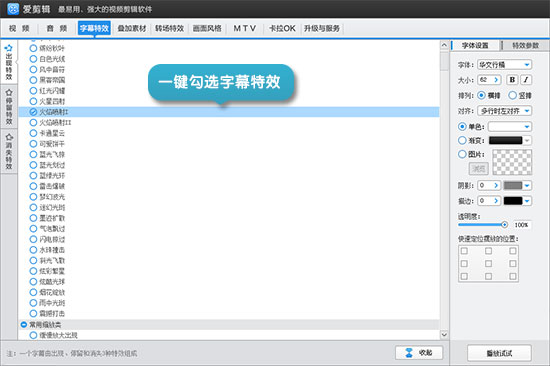Click the 收起 collapse button
The image size is (550, 366).
coord(419,353)
